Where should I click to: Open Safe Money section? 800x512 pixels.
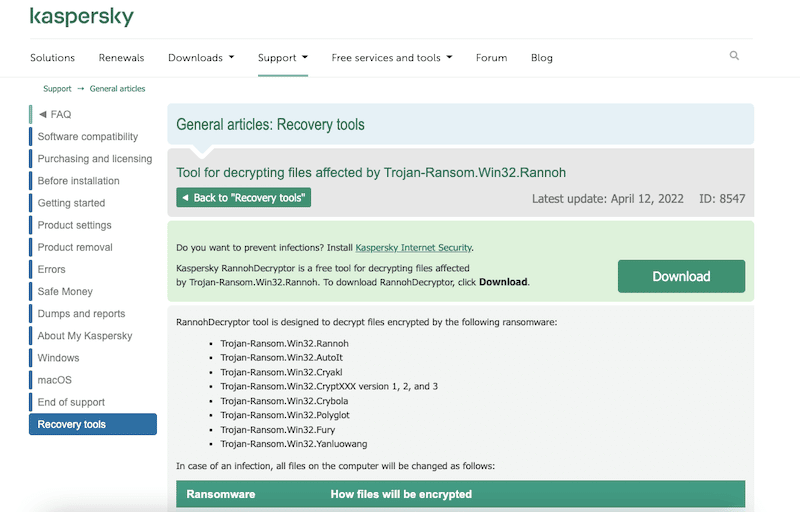click(x=65, y=291)
